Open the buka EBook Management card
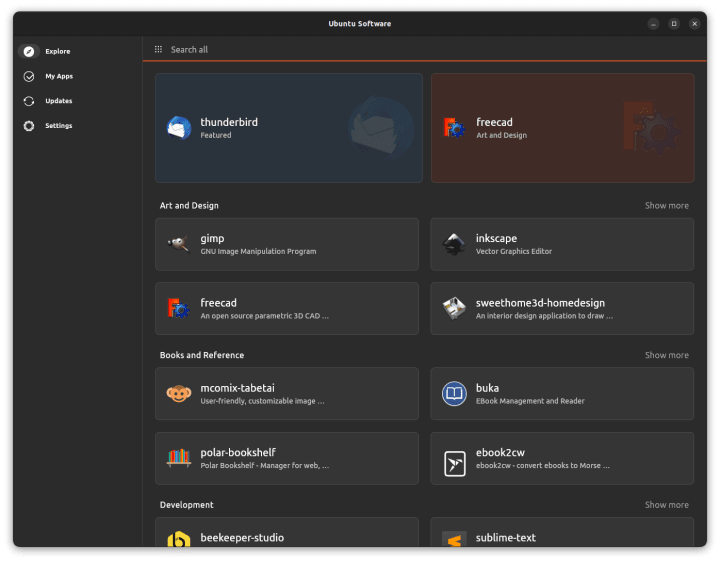The image size is (720, 561). (x=562, y=393)
